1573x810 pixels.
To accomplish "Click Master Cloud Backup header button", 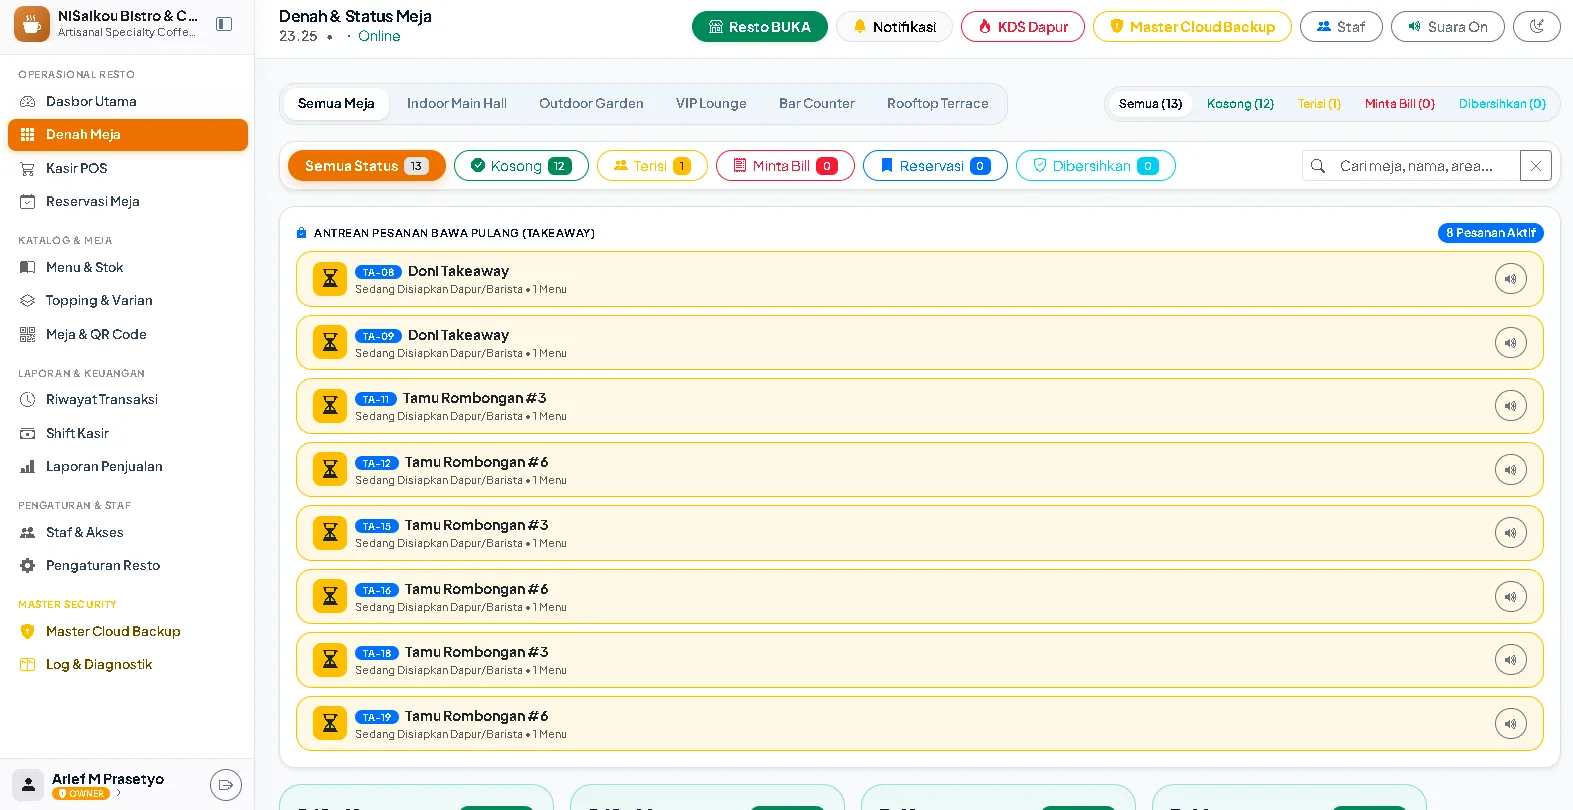I will tap(1192, 27).
